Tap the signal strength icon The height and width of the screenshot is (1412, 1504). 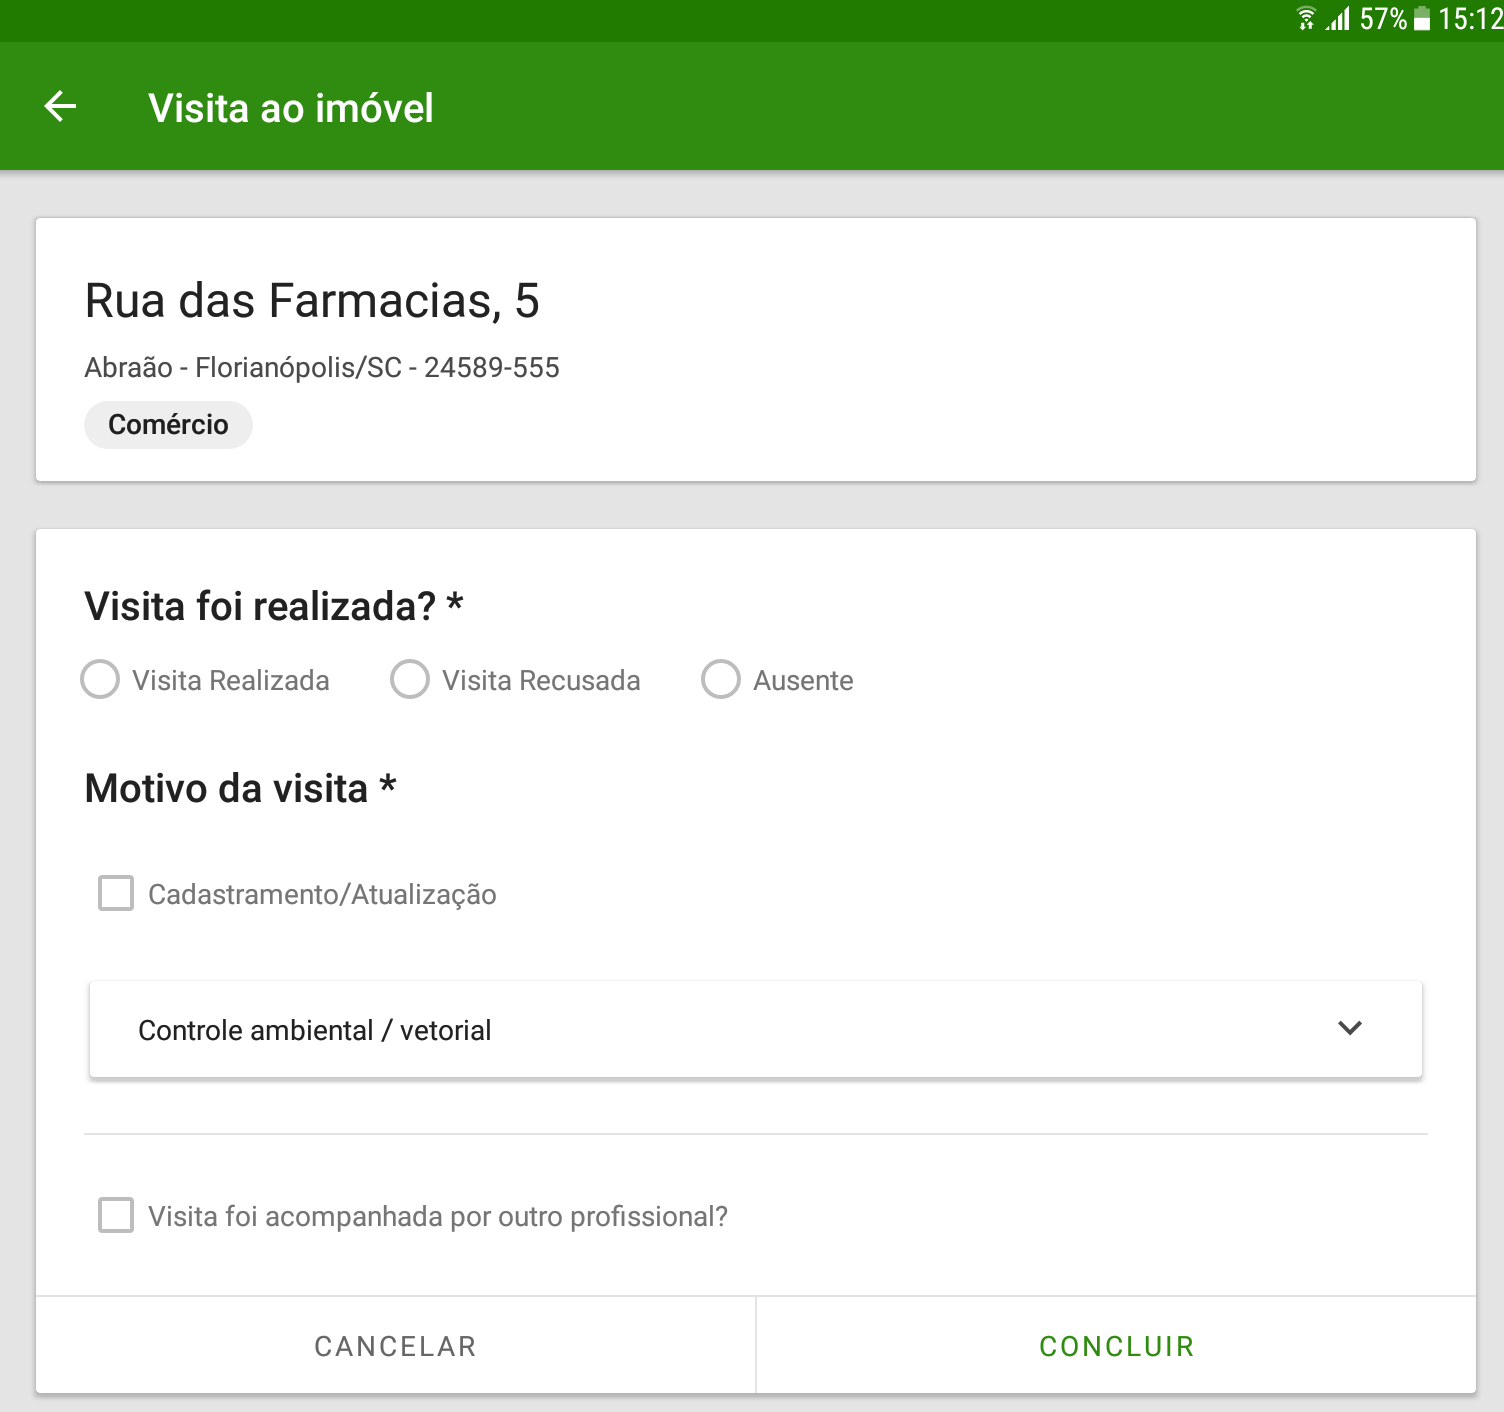point(1338,19)
